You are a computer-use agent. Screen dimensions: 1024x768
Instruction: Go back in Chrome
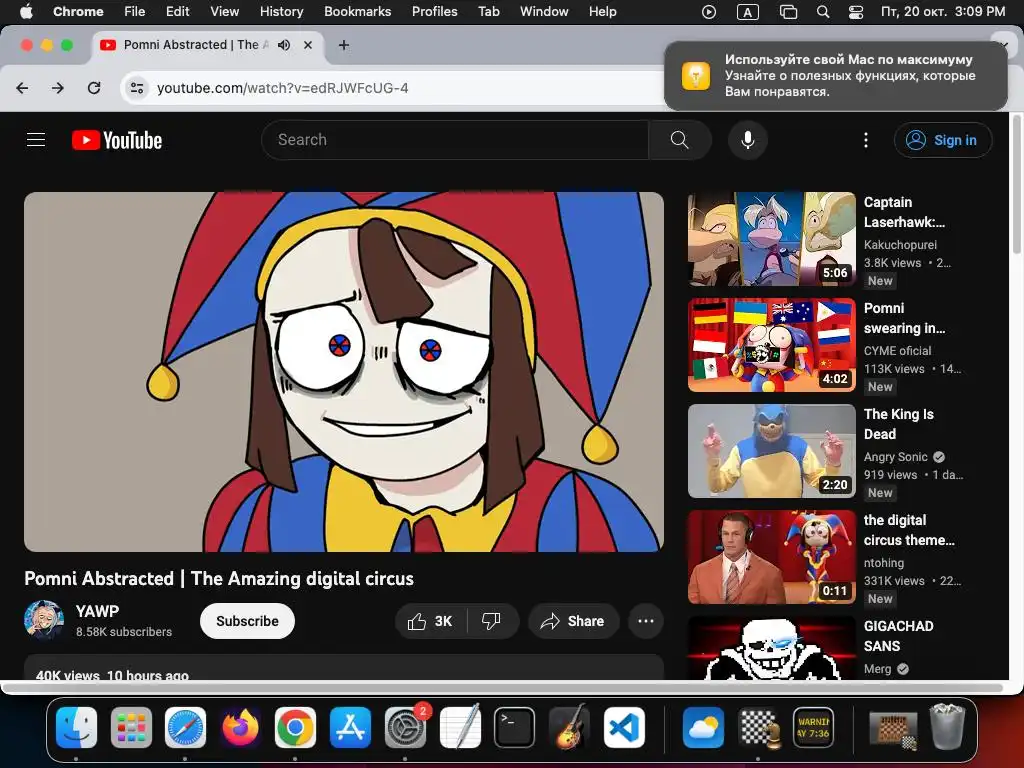pos(22,88)
